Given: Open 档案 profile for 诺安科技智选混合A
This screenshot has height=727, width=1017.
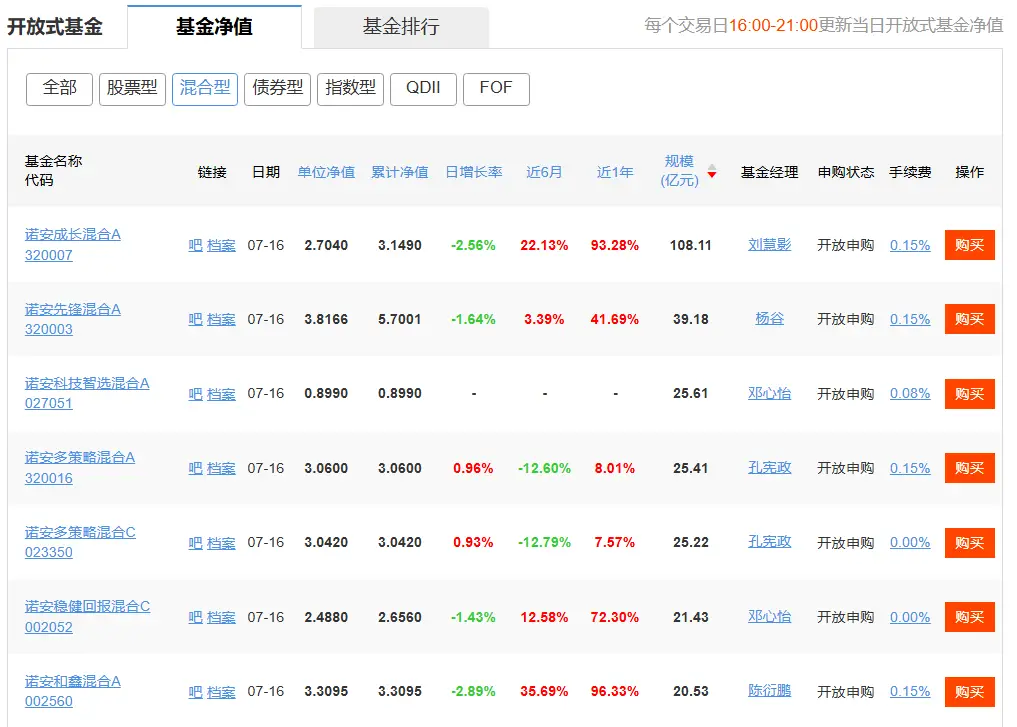Looking at the screenshot, I should (221, 394).
